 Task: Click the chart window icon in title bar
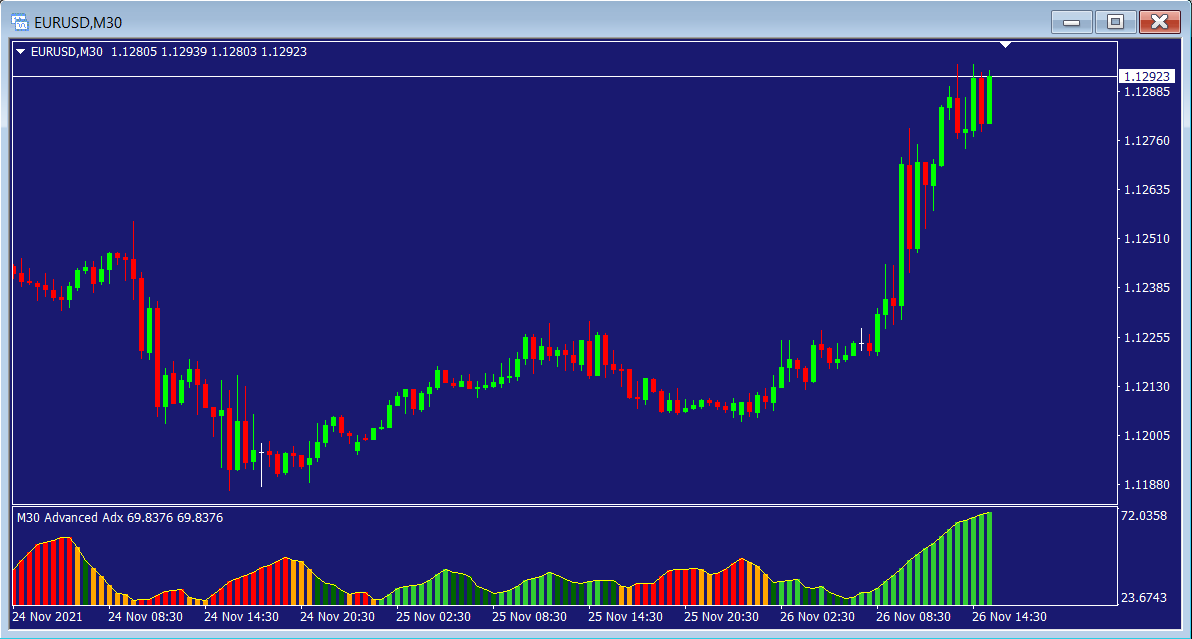tap(19, 22)
